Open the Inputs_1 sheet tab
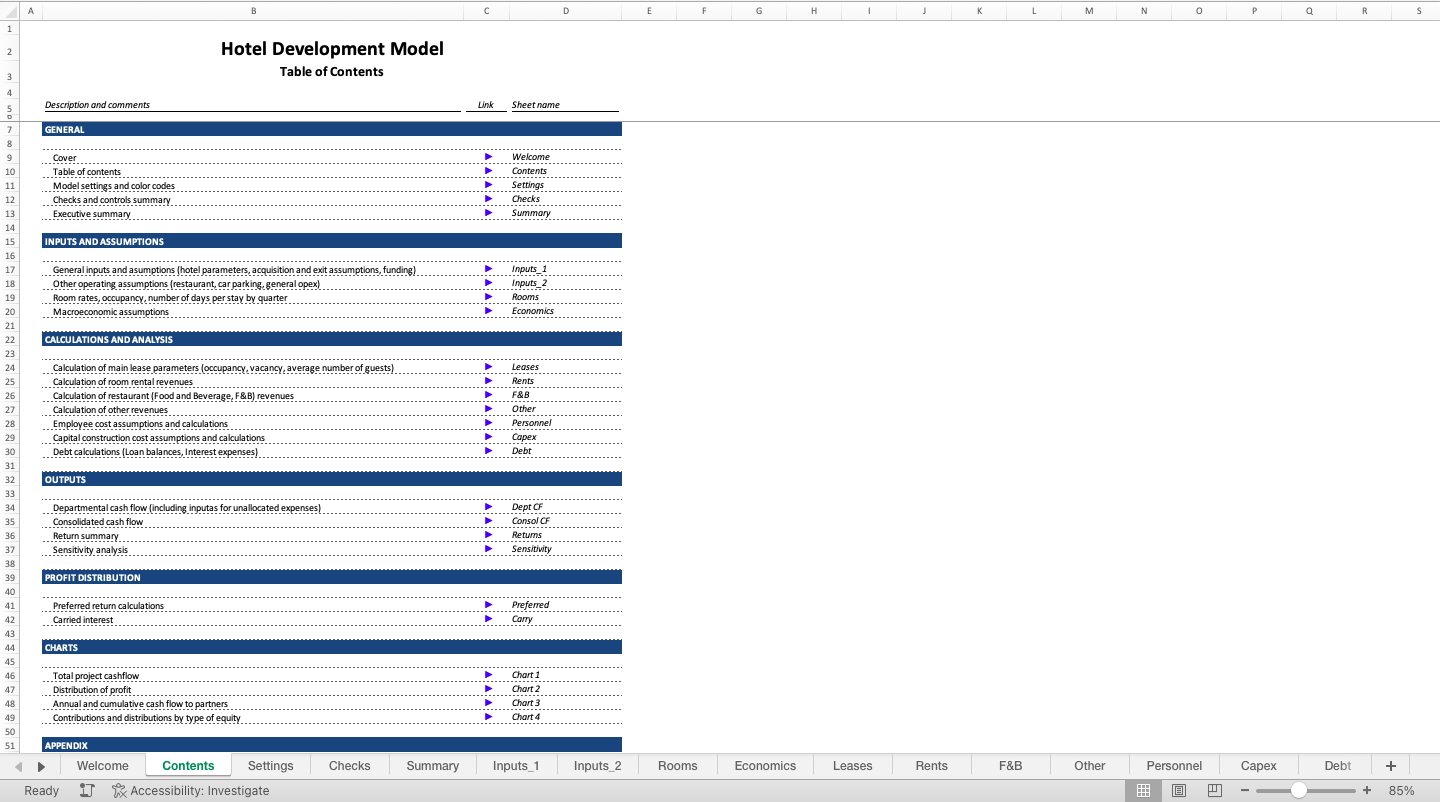The image size is (1440, 802). (516, 766)
